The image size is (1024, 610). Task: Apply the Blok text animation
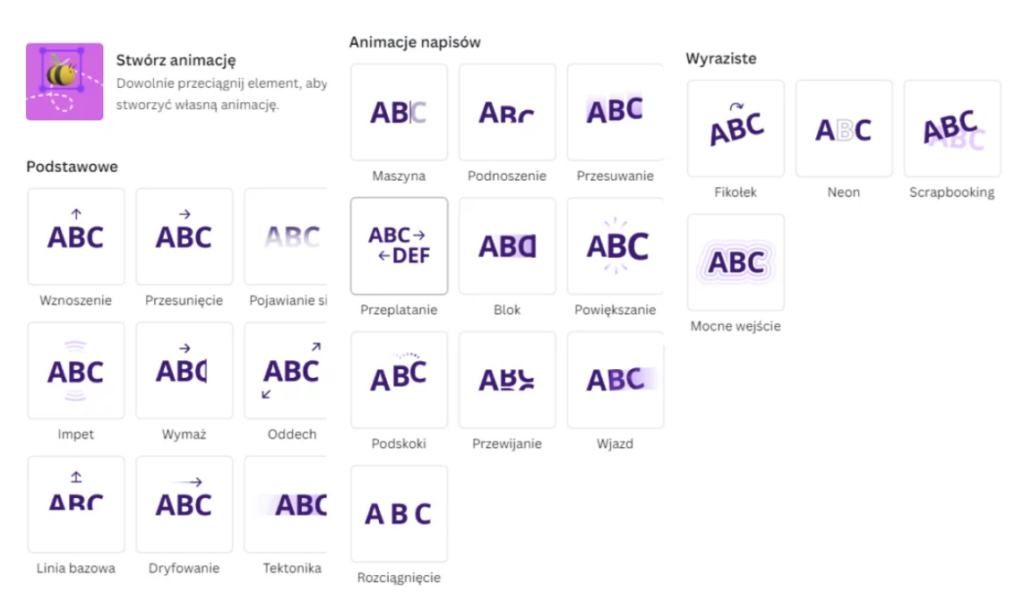click(507, 246)
